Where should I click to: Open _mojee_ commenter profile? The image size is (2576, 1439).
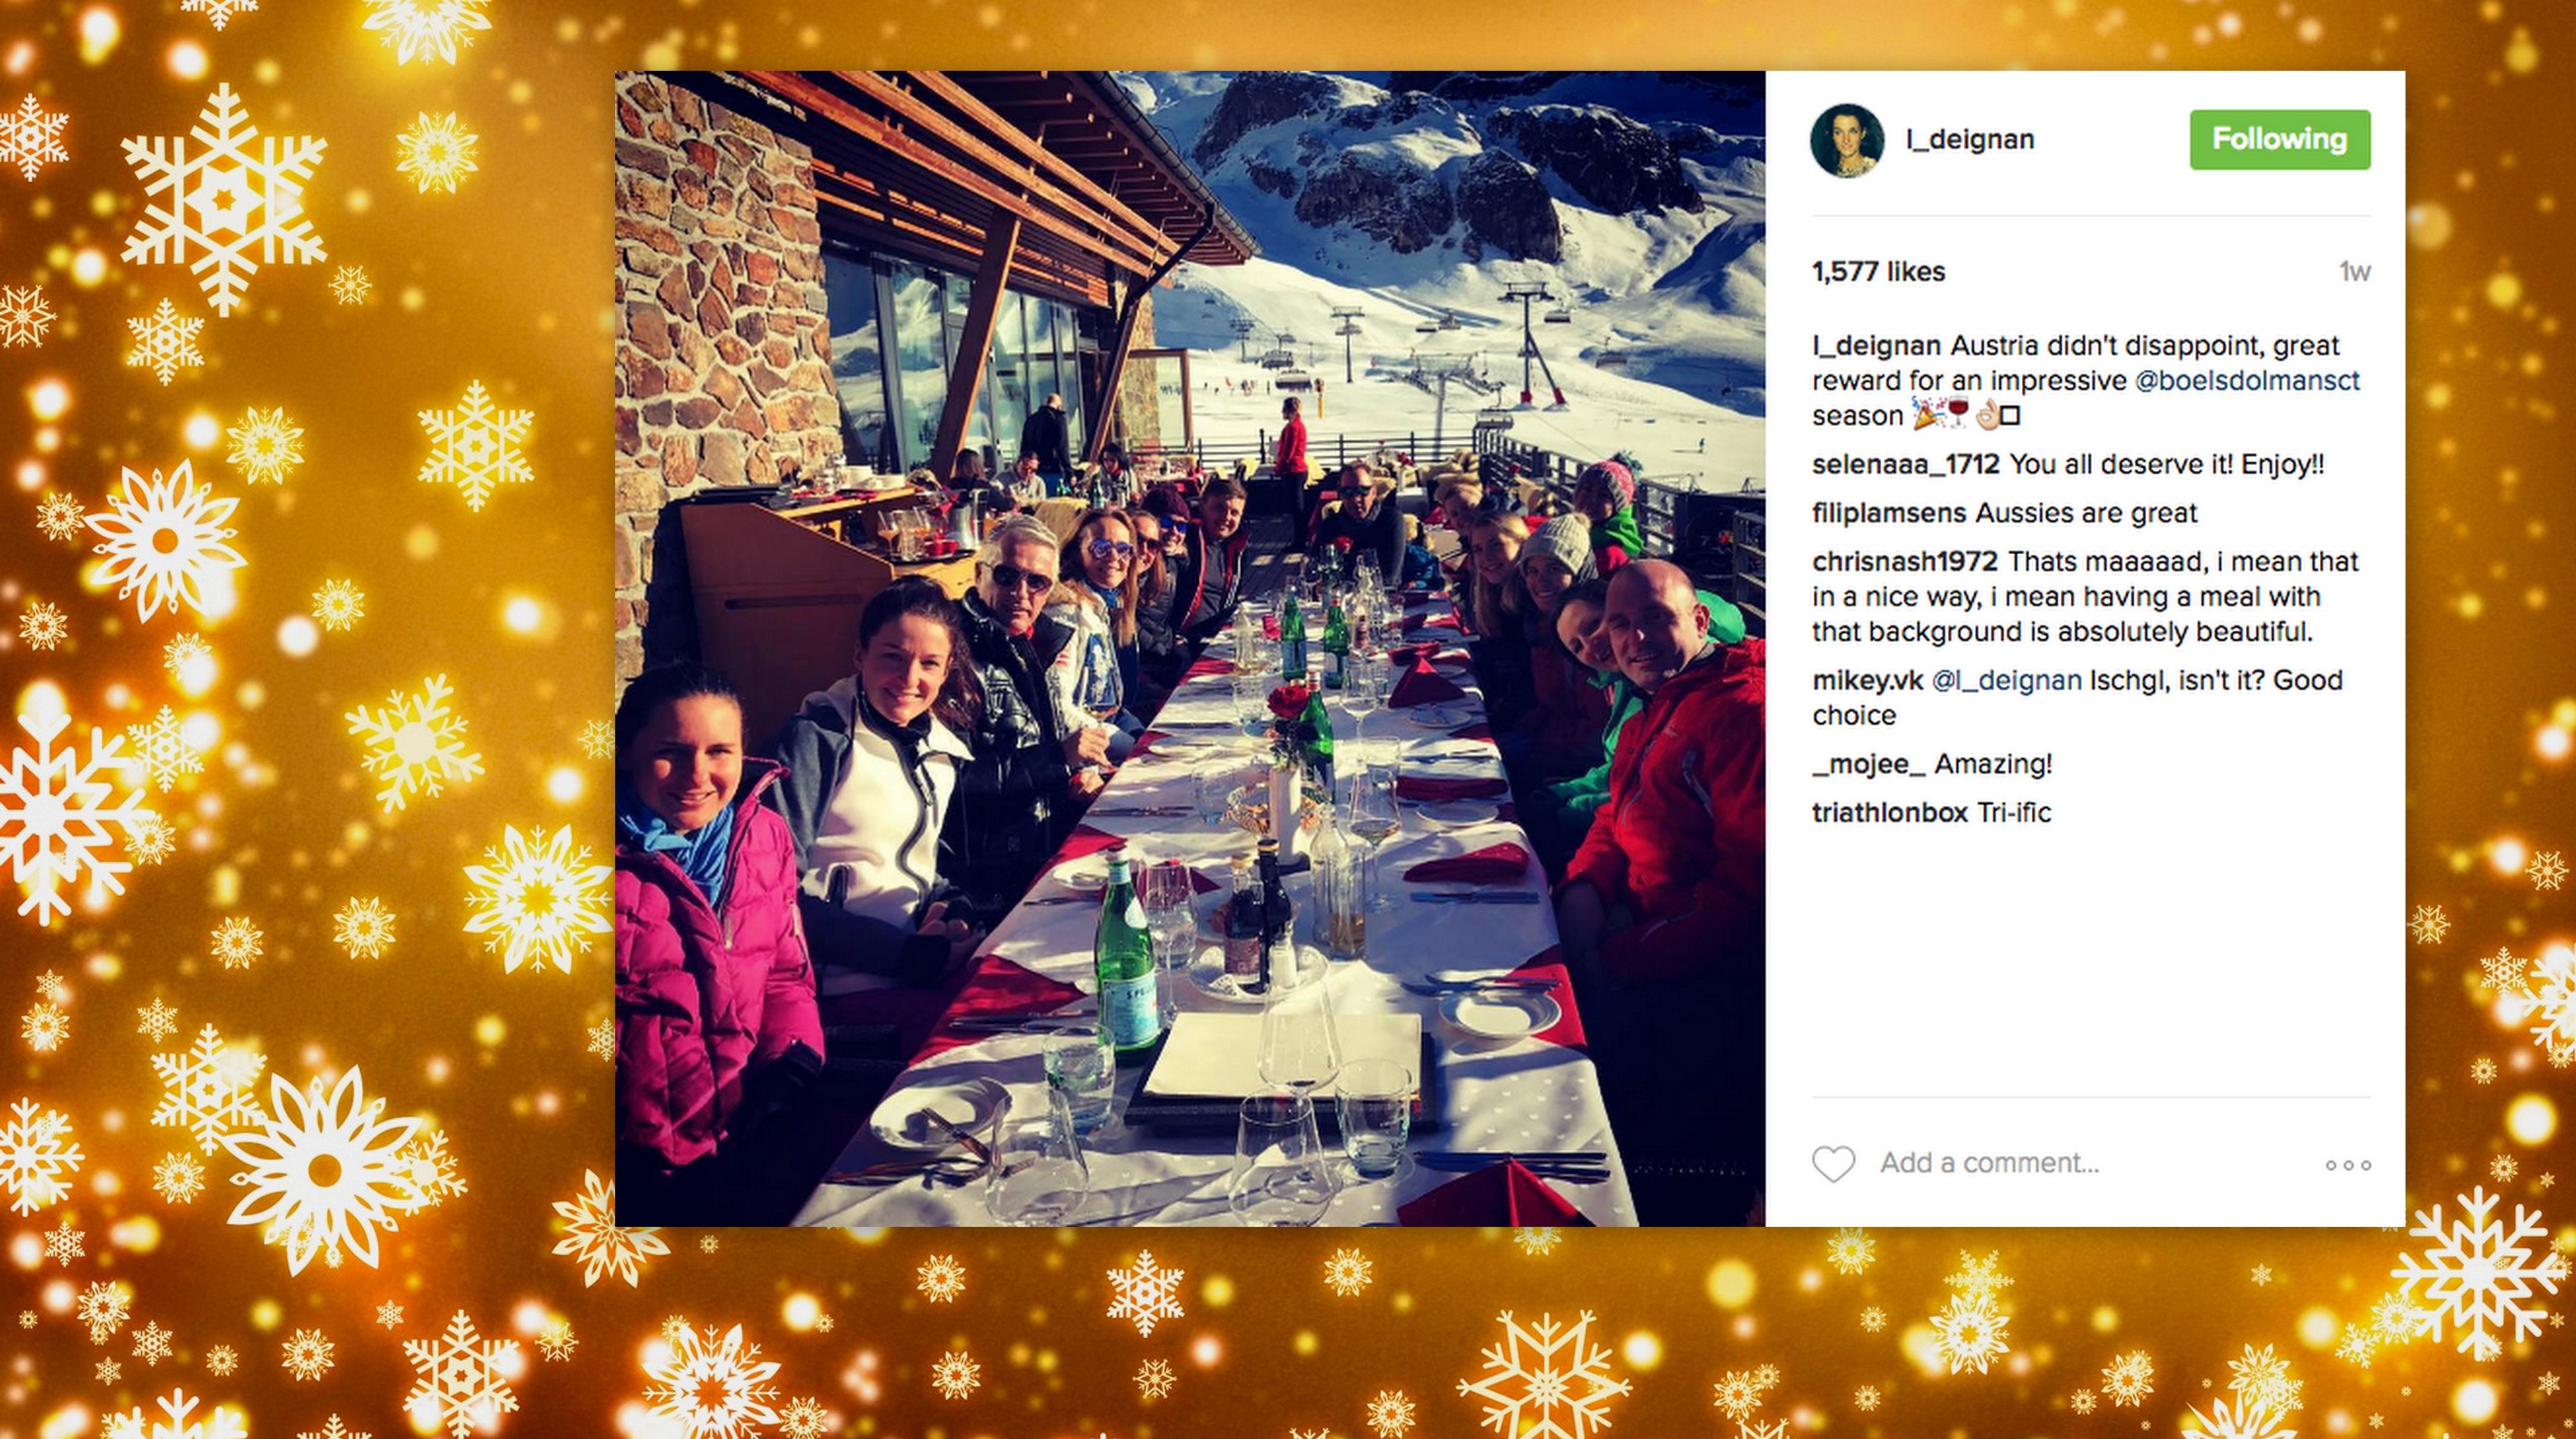click(1868, 765)
